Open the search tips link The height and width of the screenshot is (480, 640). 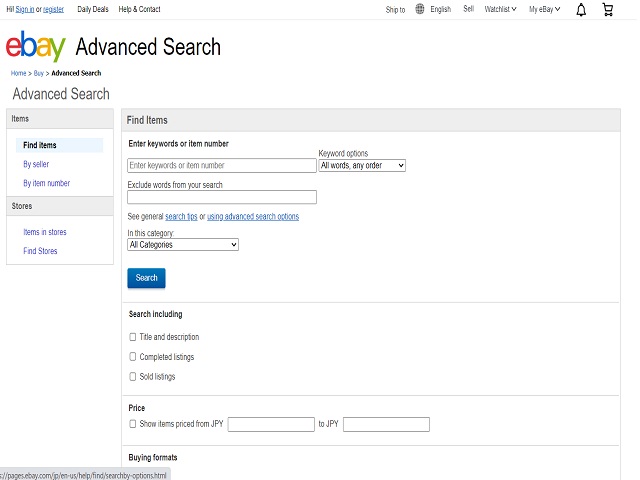point(181,216)
